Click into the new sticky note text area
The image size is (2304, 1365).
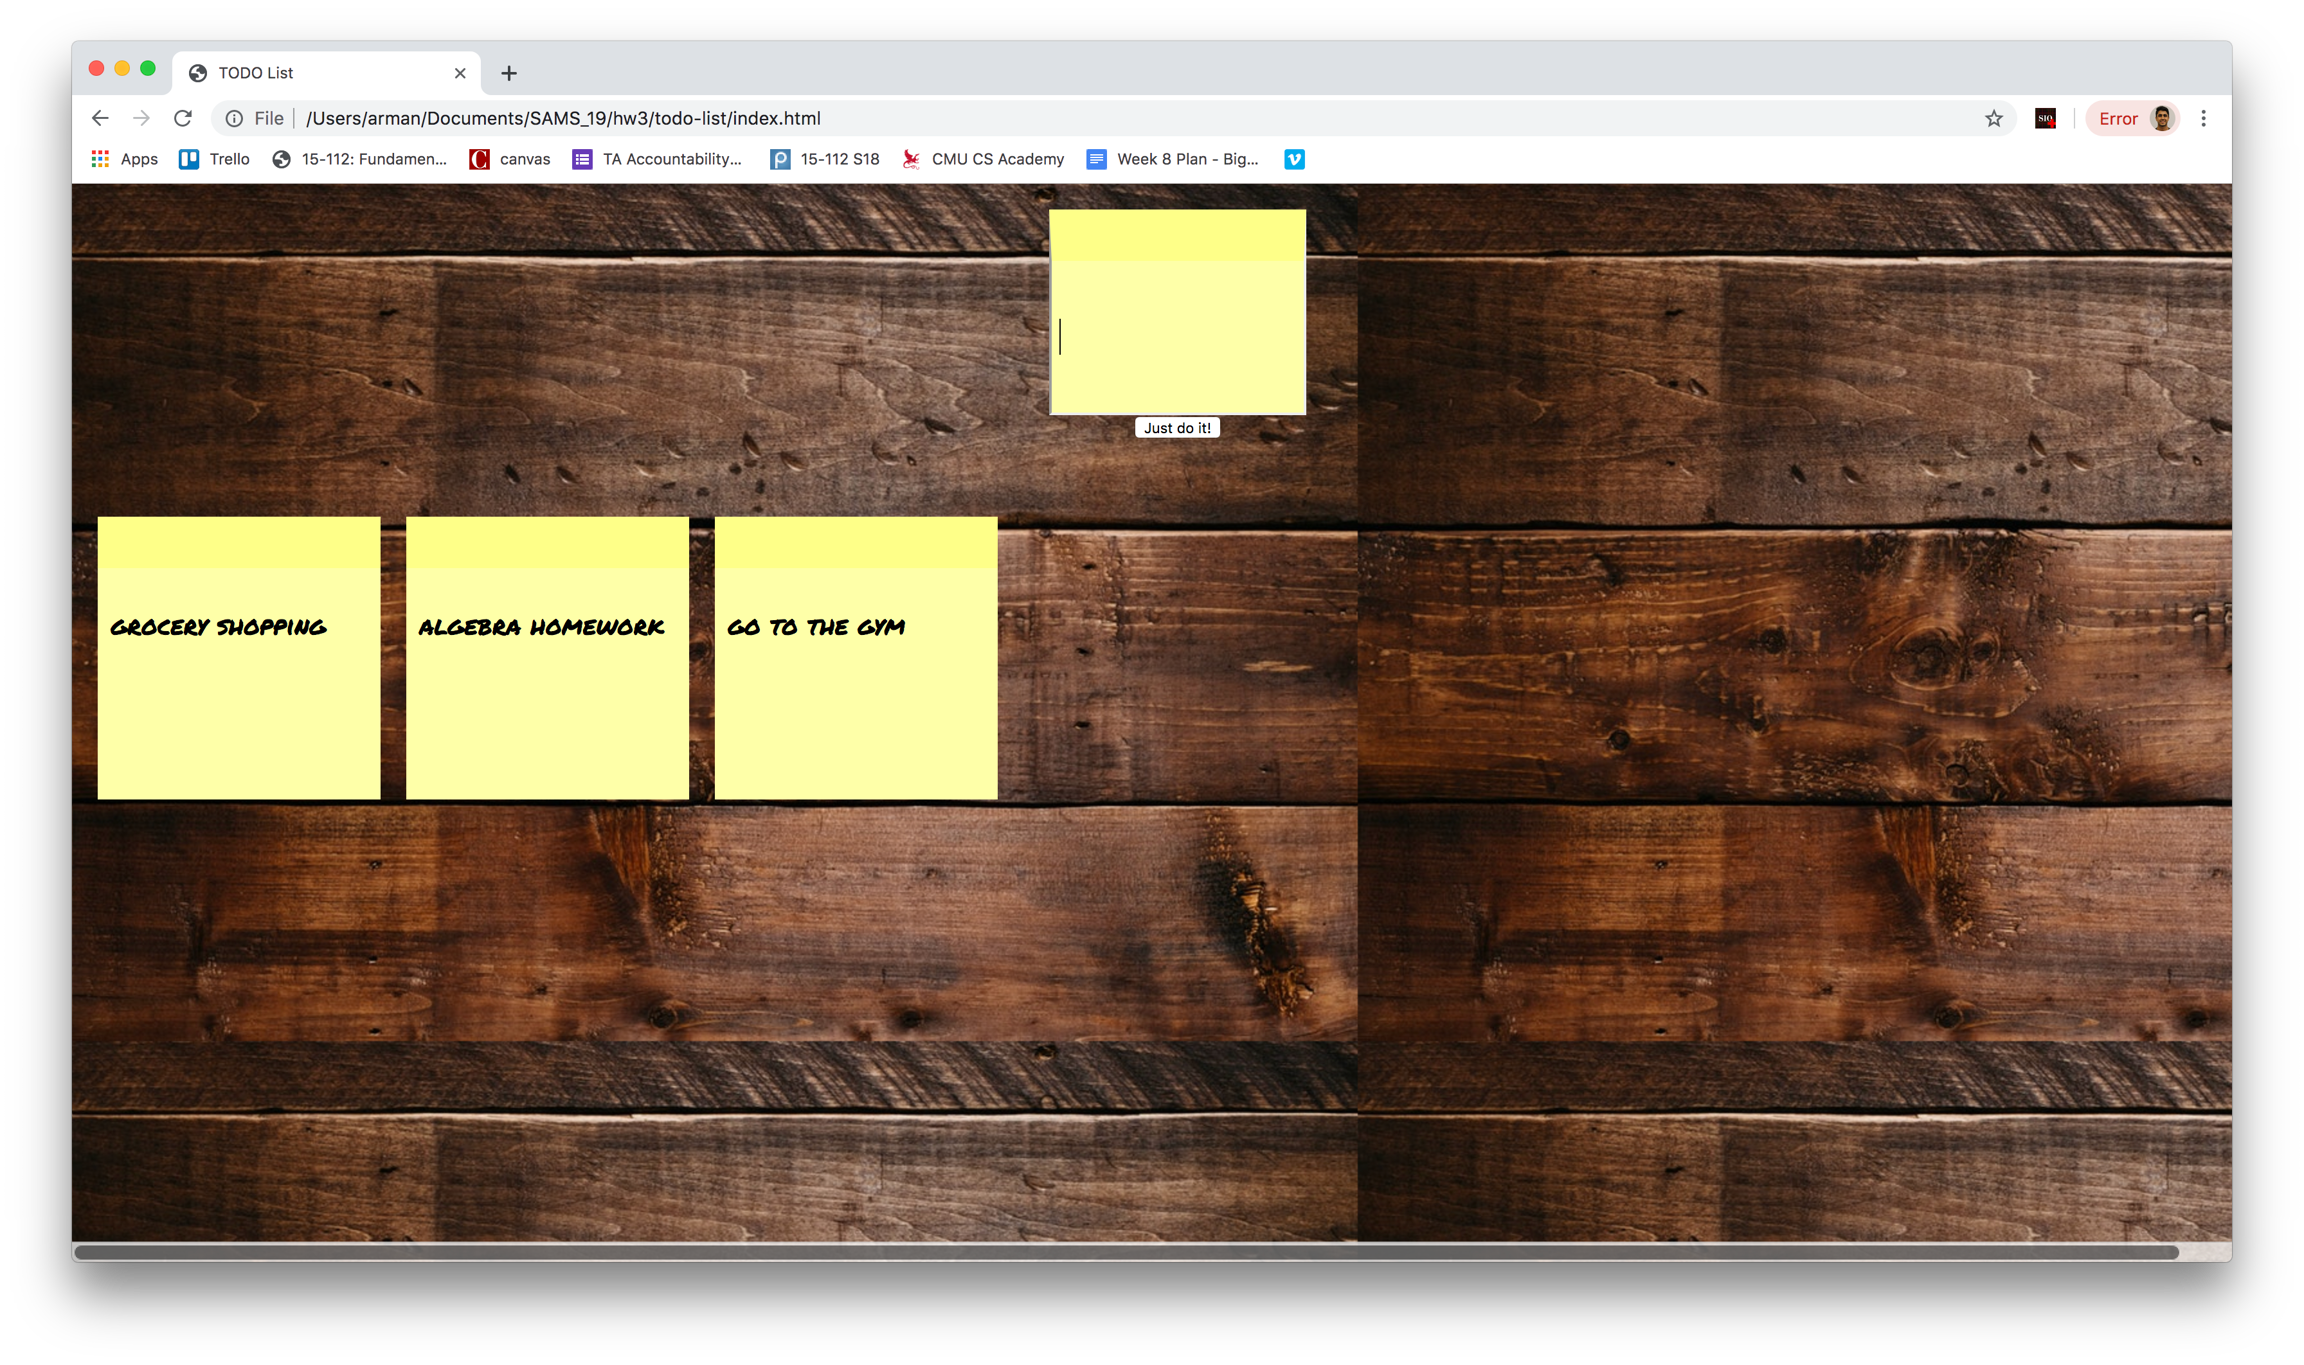1177,335
